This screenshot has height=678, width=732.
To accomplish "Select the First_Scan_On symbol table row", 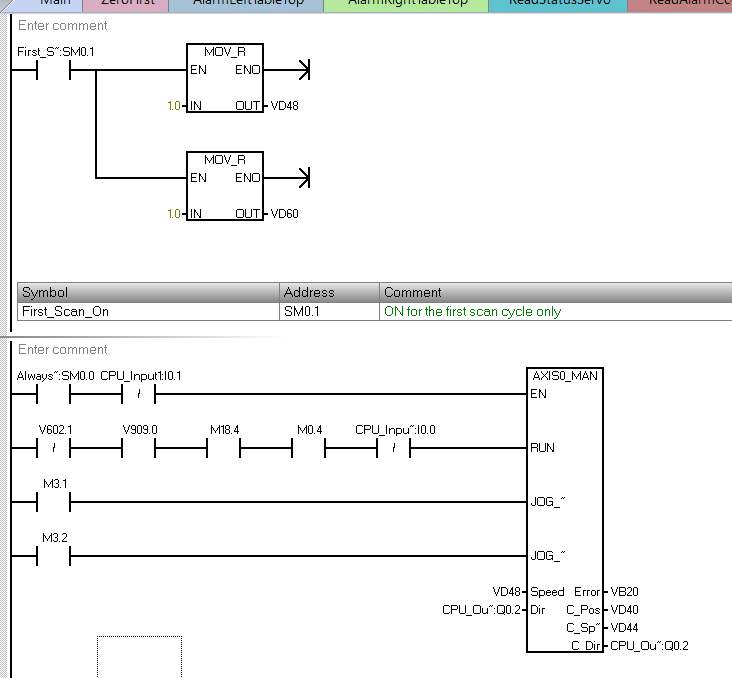I will coord(148,311).
